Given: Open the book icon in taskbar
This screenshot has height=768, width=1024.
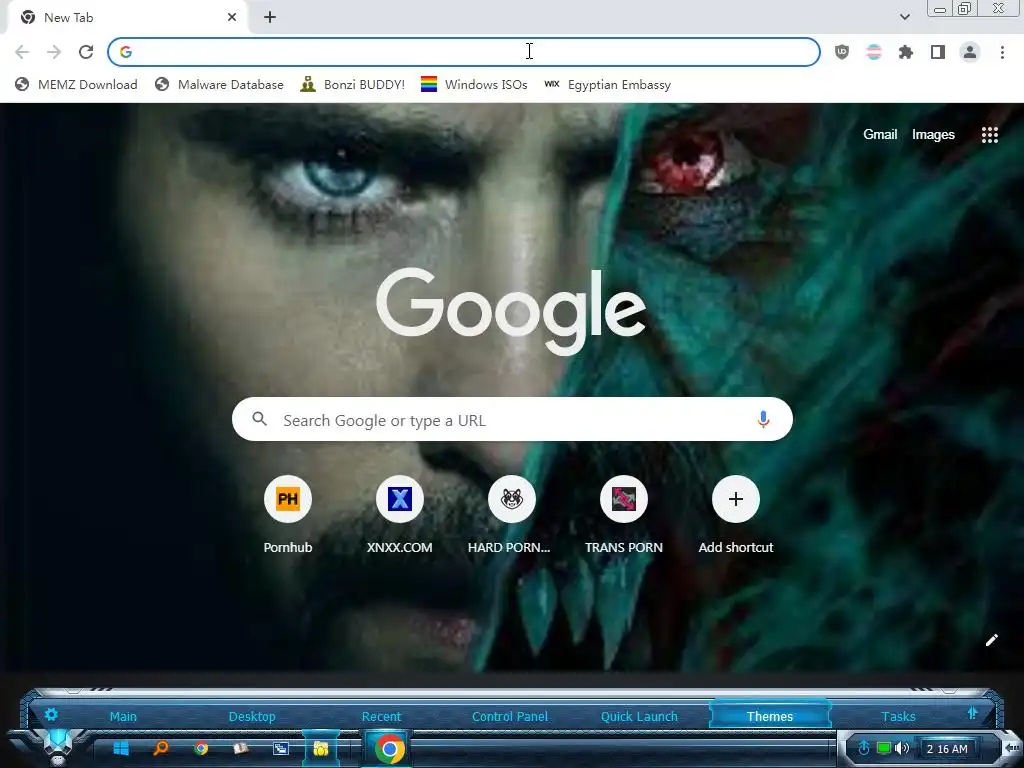Looking at the screenshot, I should [x=241, y=748].
